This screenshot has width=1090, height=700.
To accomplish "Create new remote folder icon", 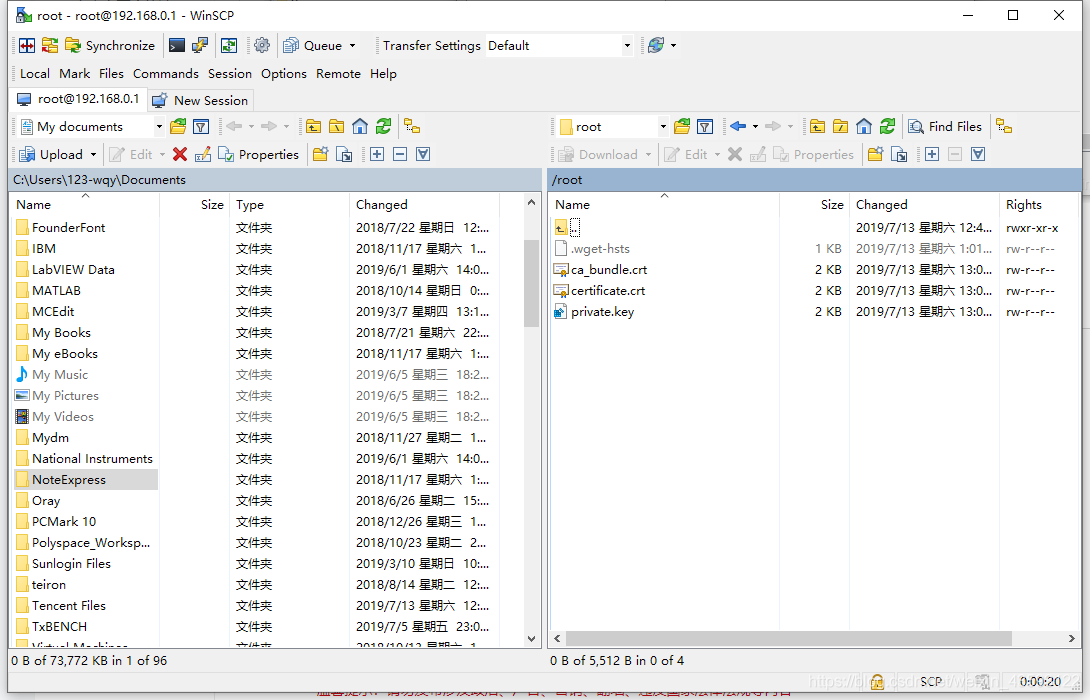I will click(876, 154).
